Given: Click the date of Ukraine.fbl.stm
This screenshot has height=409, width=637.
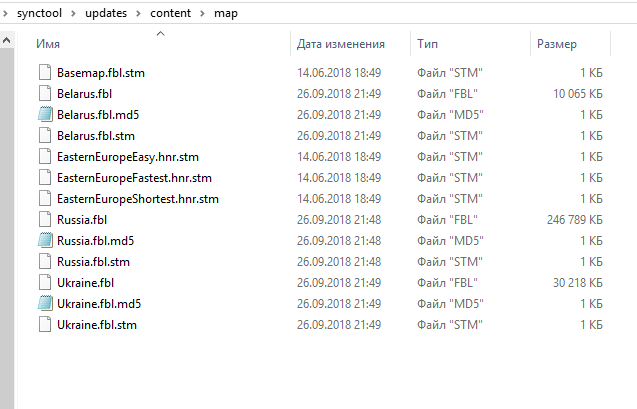Looking at the screenshot, I should (x=339, y=325).
